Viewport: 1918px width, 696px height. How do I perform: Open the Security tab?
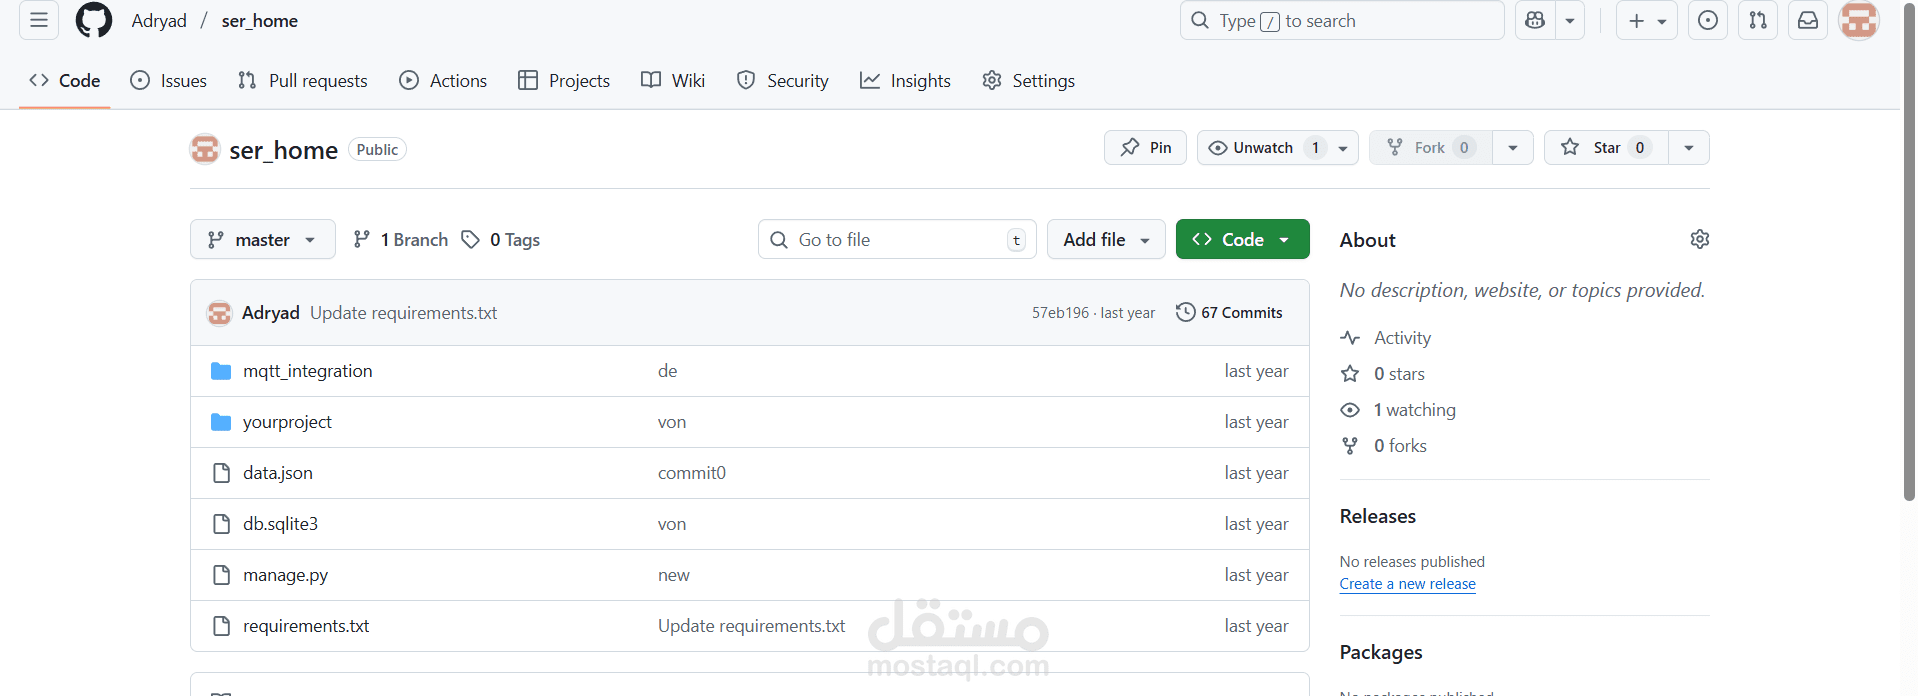point(783,81)
